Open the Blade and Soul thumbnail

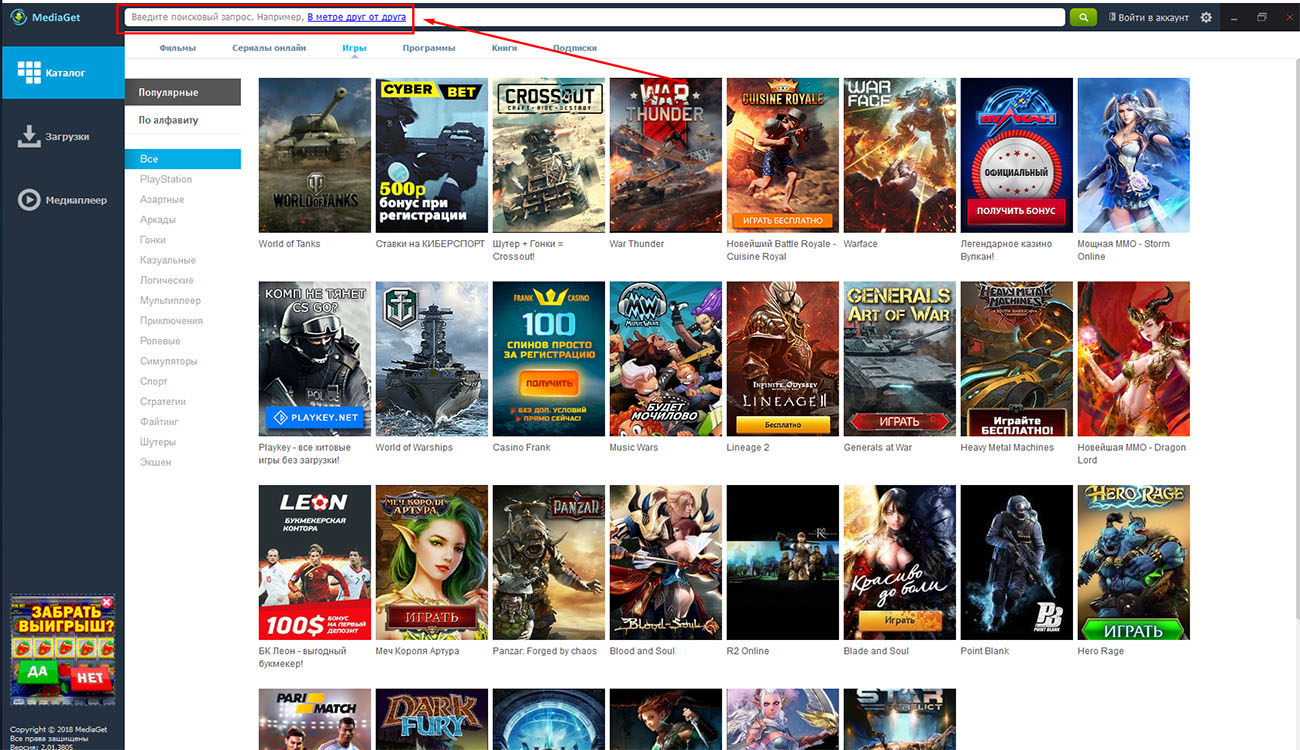[x=900, y=563]
